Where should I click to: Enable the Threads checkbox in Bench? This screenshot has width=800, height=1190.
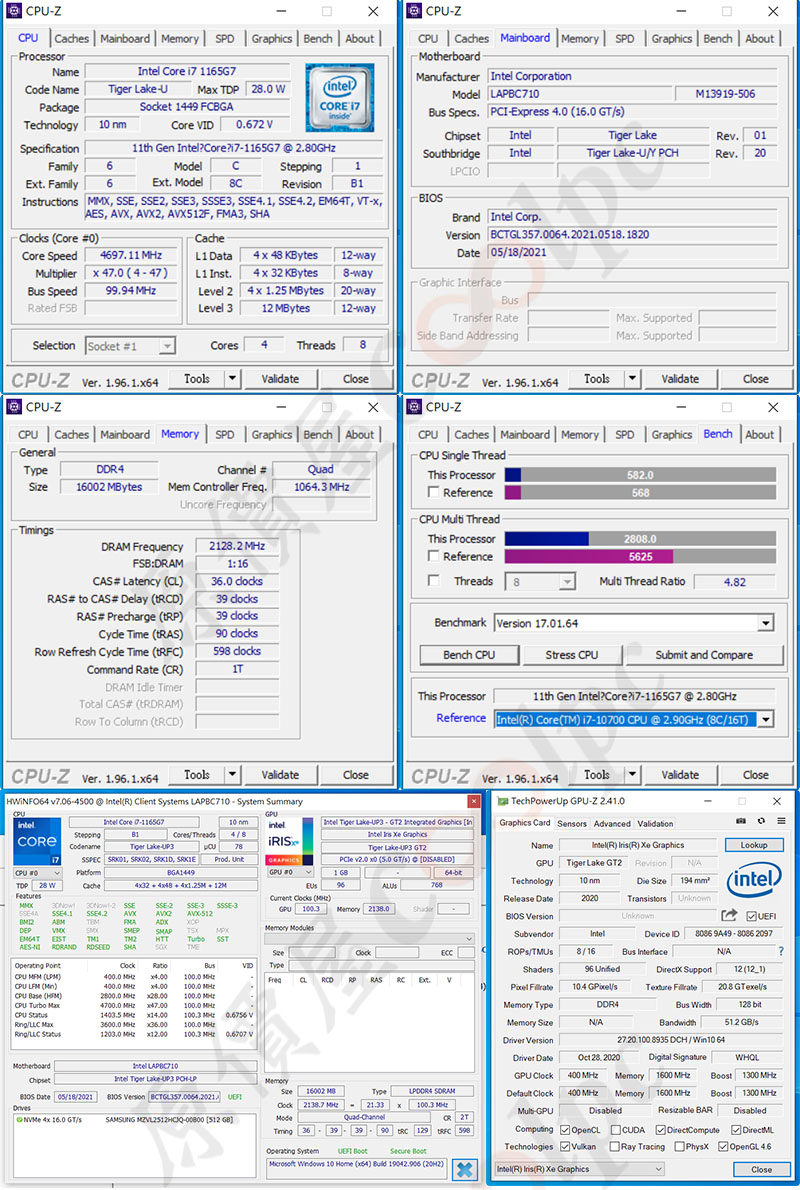coord(433,581)
